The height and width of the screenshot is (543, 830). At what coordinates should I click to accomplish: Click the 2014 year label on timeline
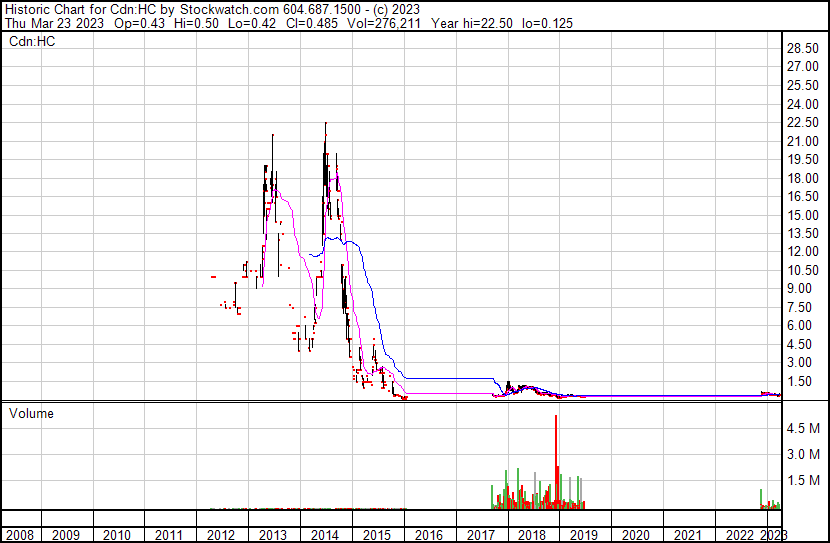point(325,534)
